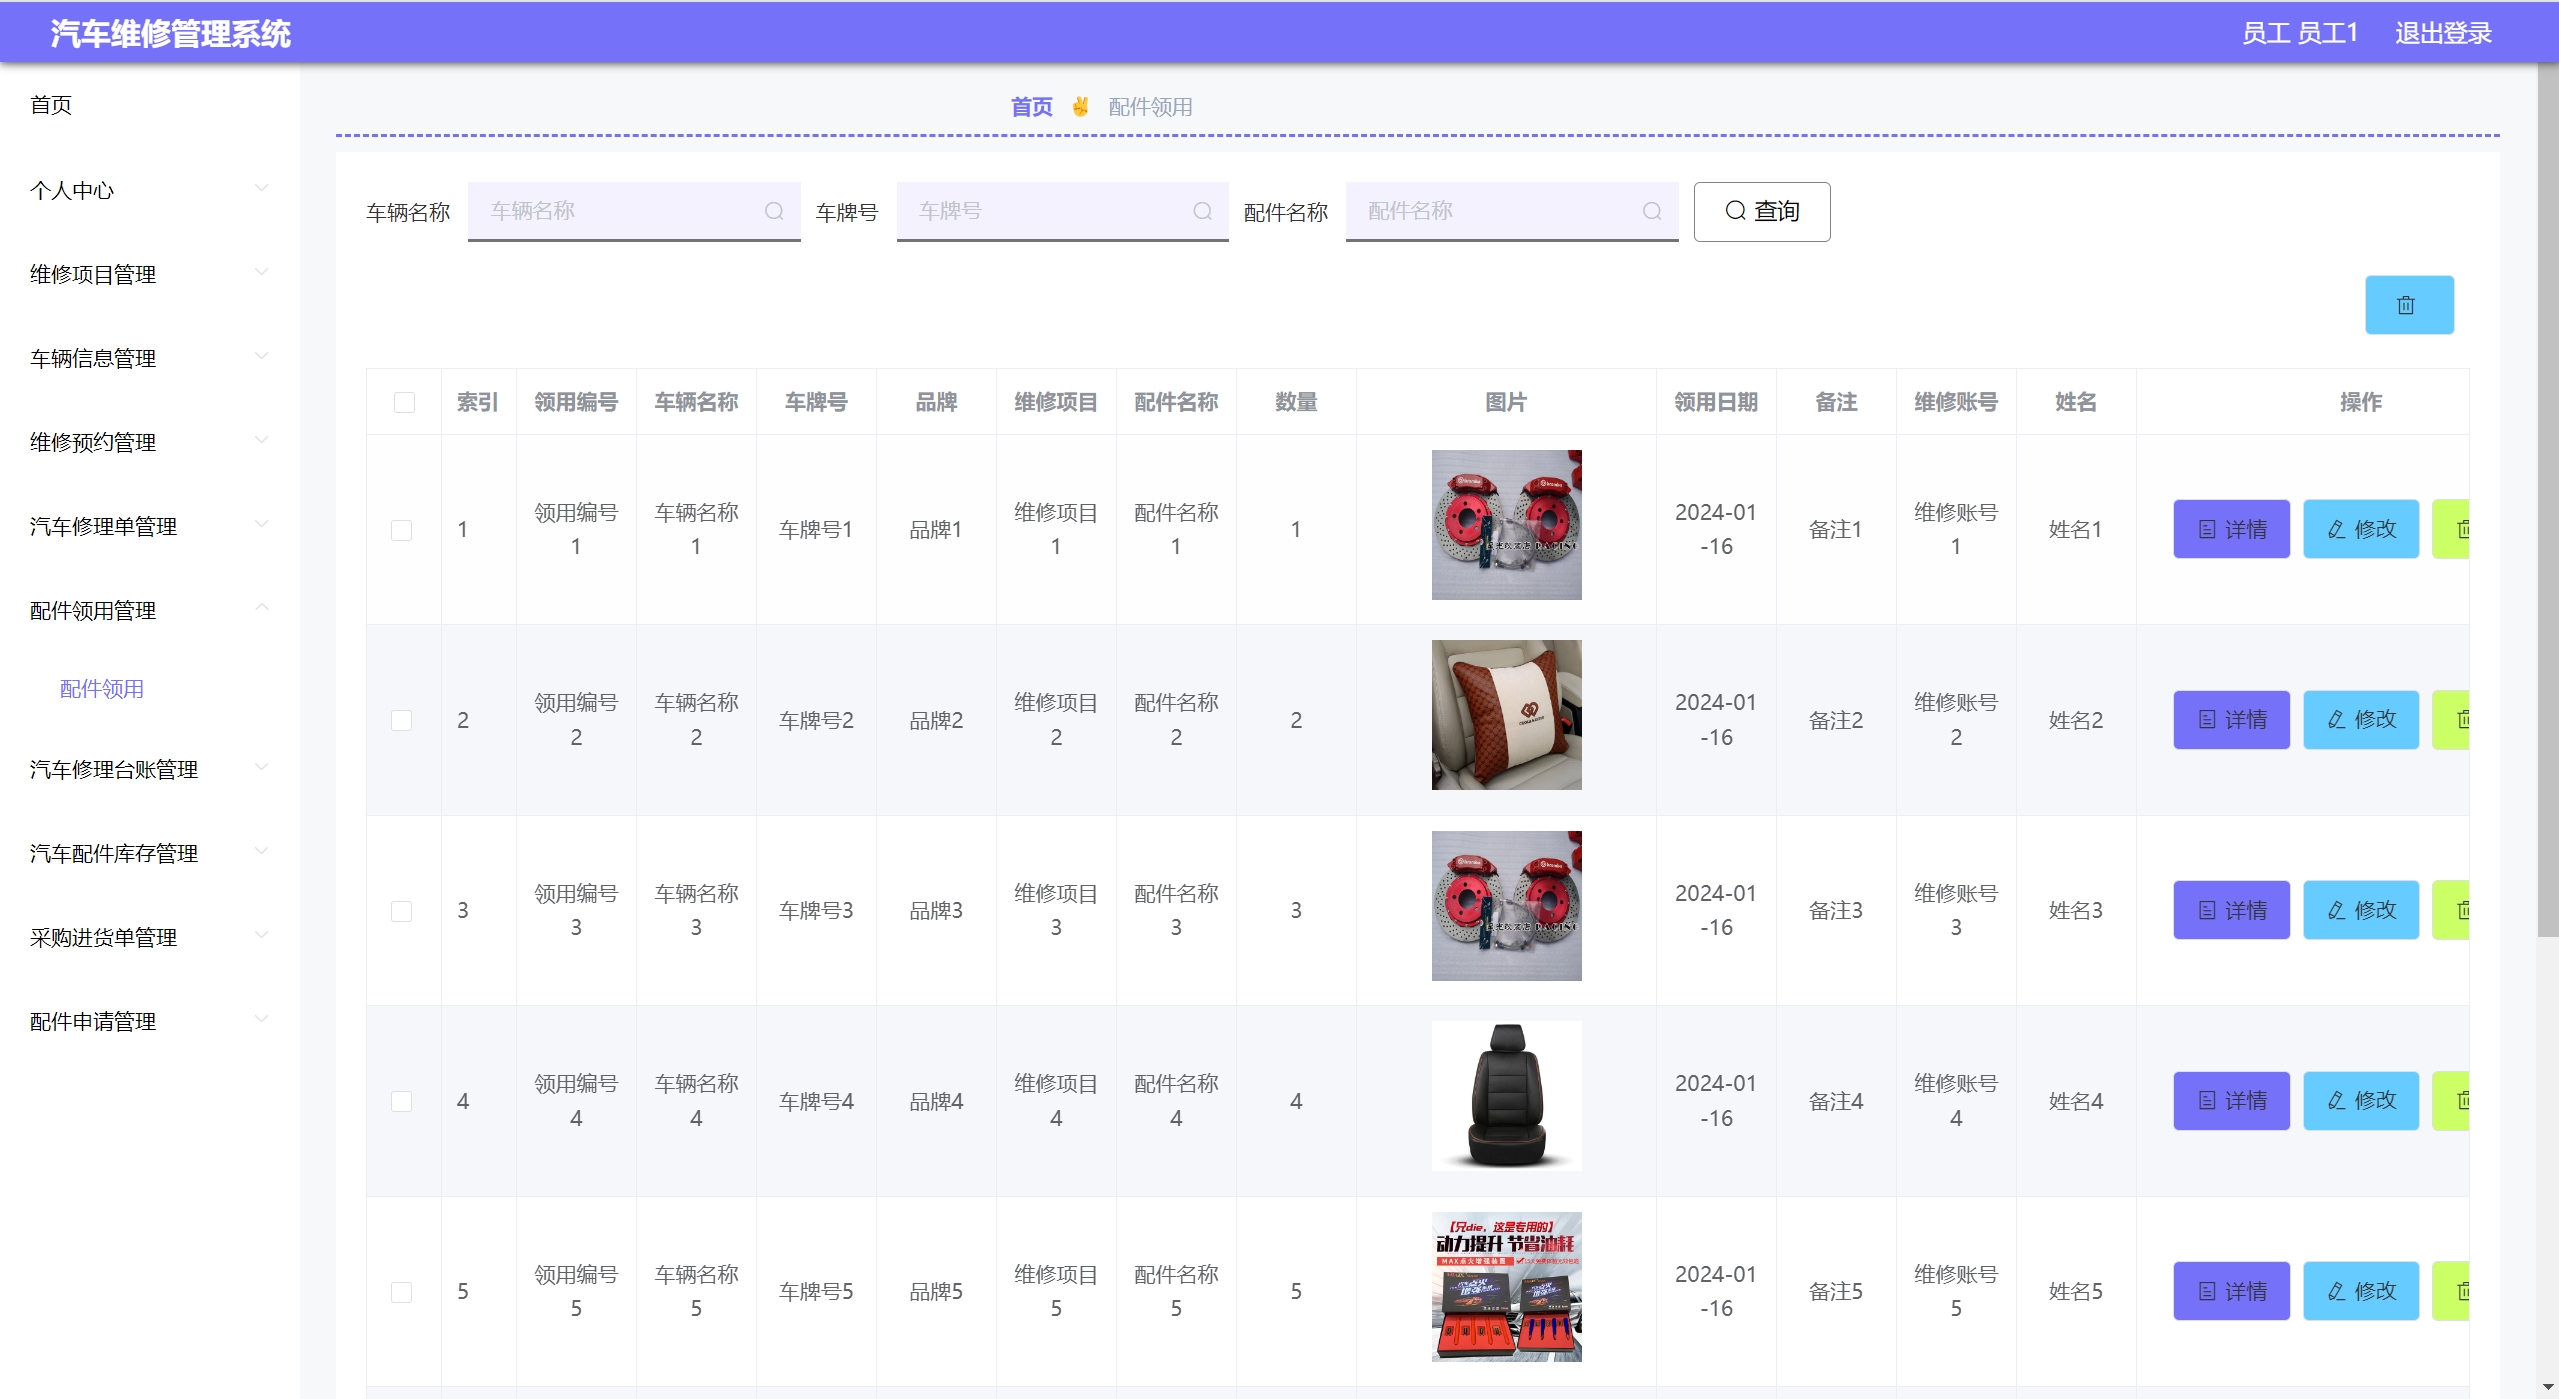2559x1399 pixels.
Task: Click the green delete icon in row 2
Action: (2455, 720)
